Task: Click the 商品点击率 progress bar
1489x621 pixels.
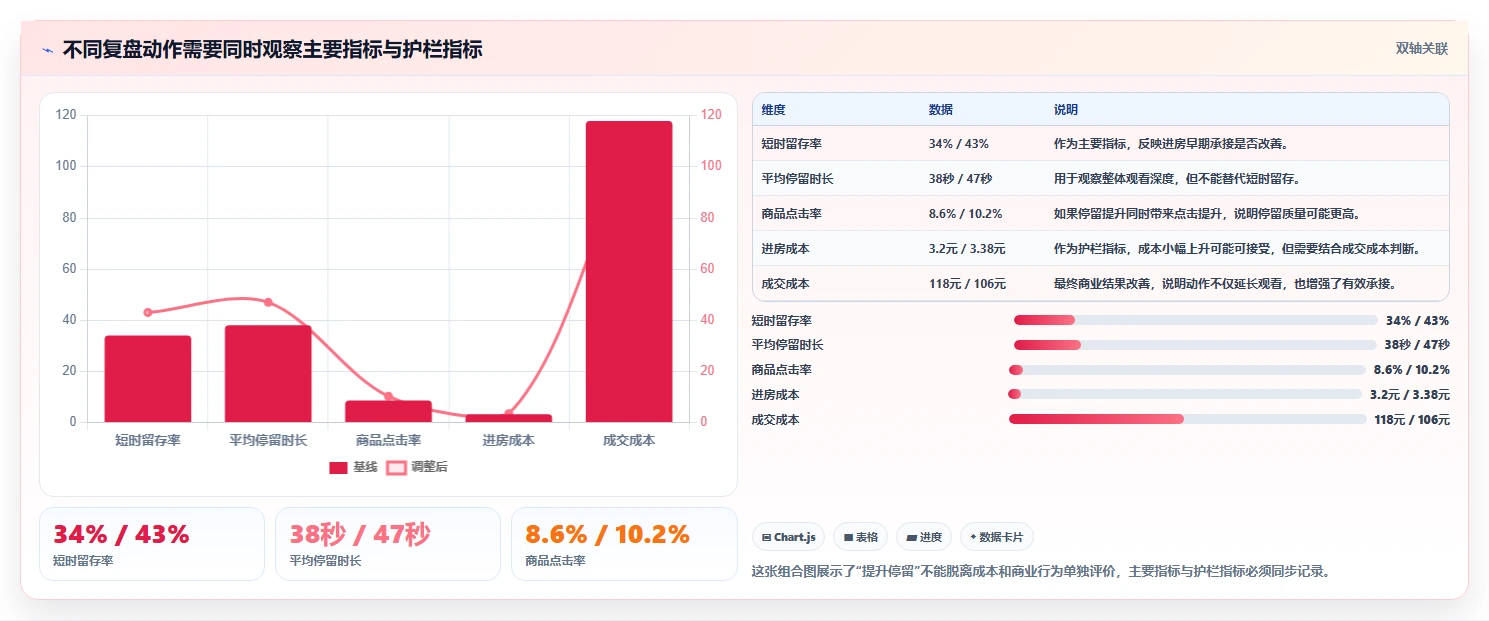Action: tap(1187, 370)
